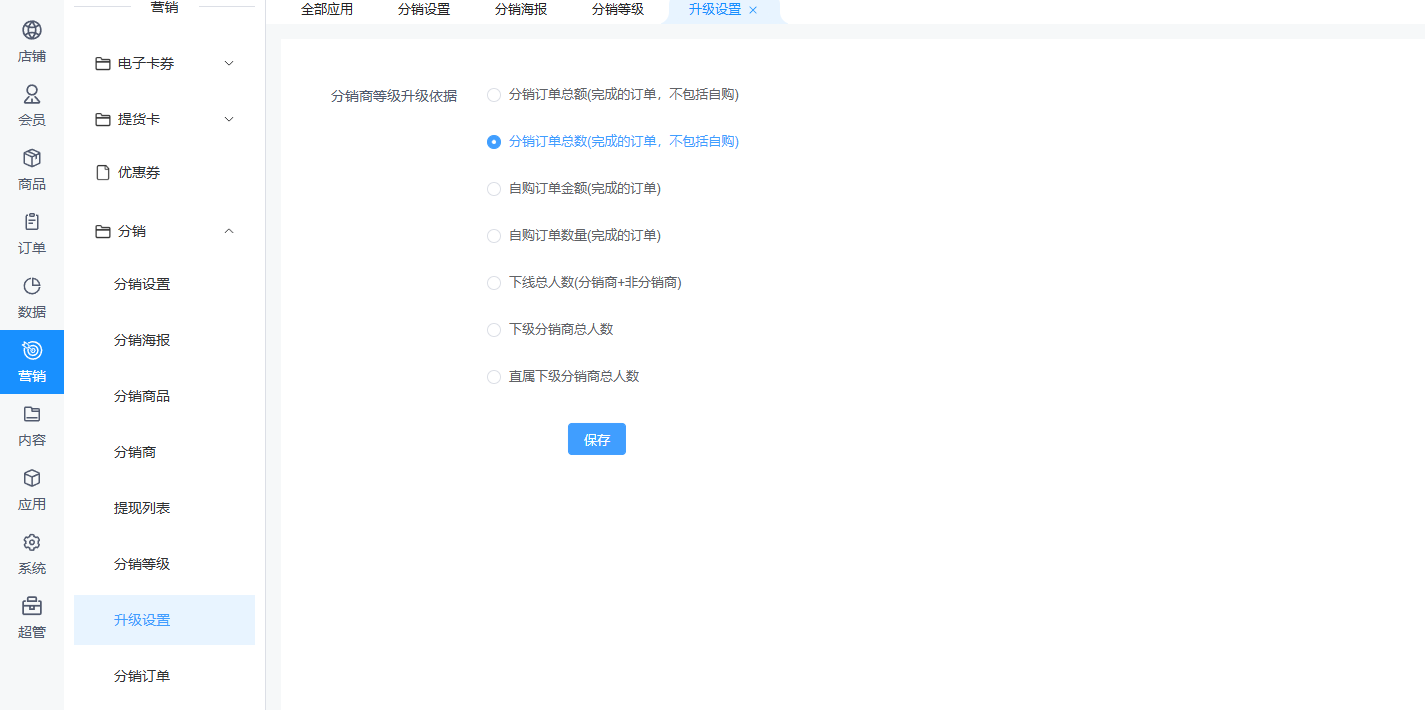Click the 保存 save button
The image size is (1425, 710).
[597, 439]
